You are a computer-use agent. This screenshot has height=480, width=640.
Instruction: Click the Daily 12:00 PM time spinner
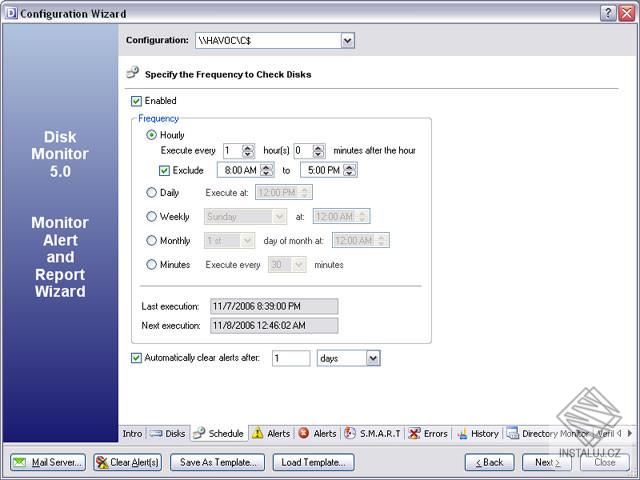pyautogui.click(x=305, y=192)
